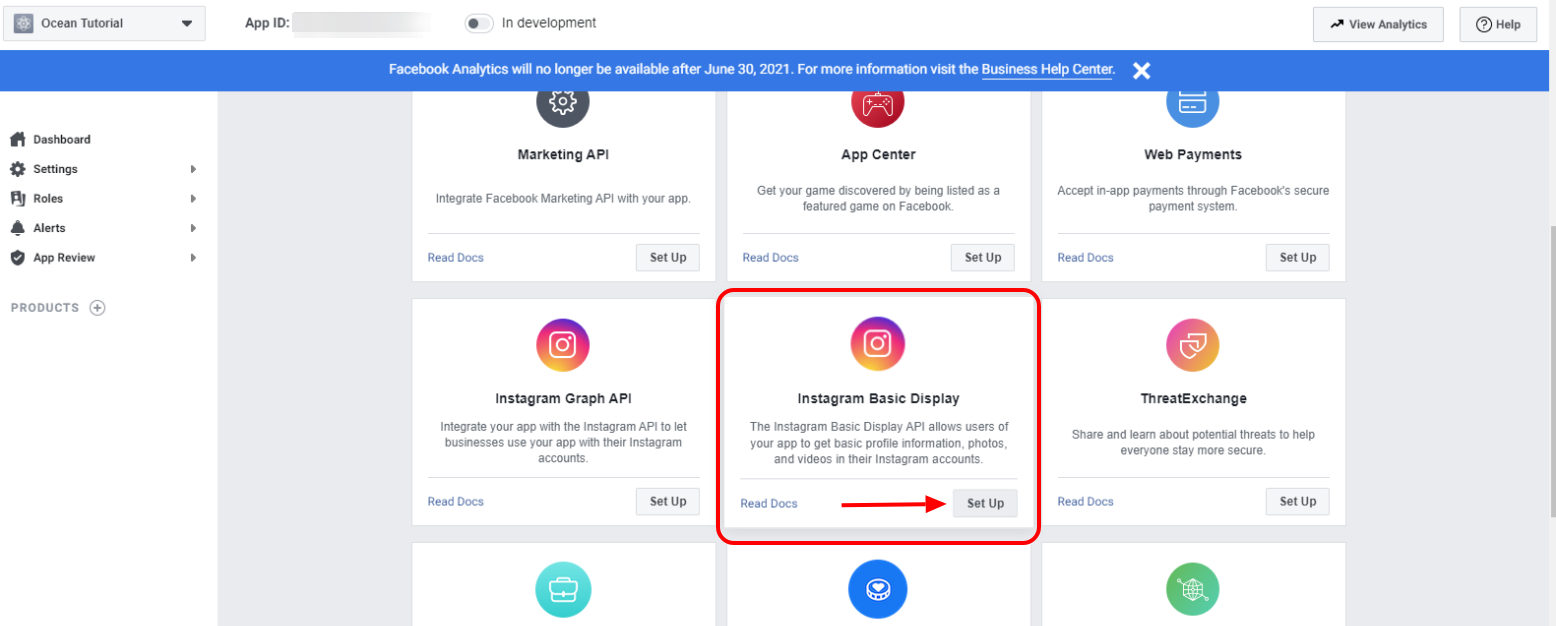Viewport: 1556px width, 626px height.
Task: Toggle the In development switch
Action: [x=480, y=23]
